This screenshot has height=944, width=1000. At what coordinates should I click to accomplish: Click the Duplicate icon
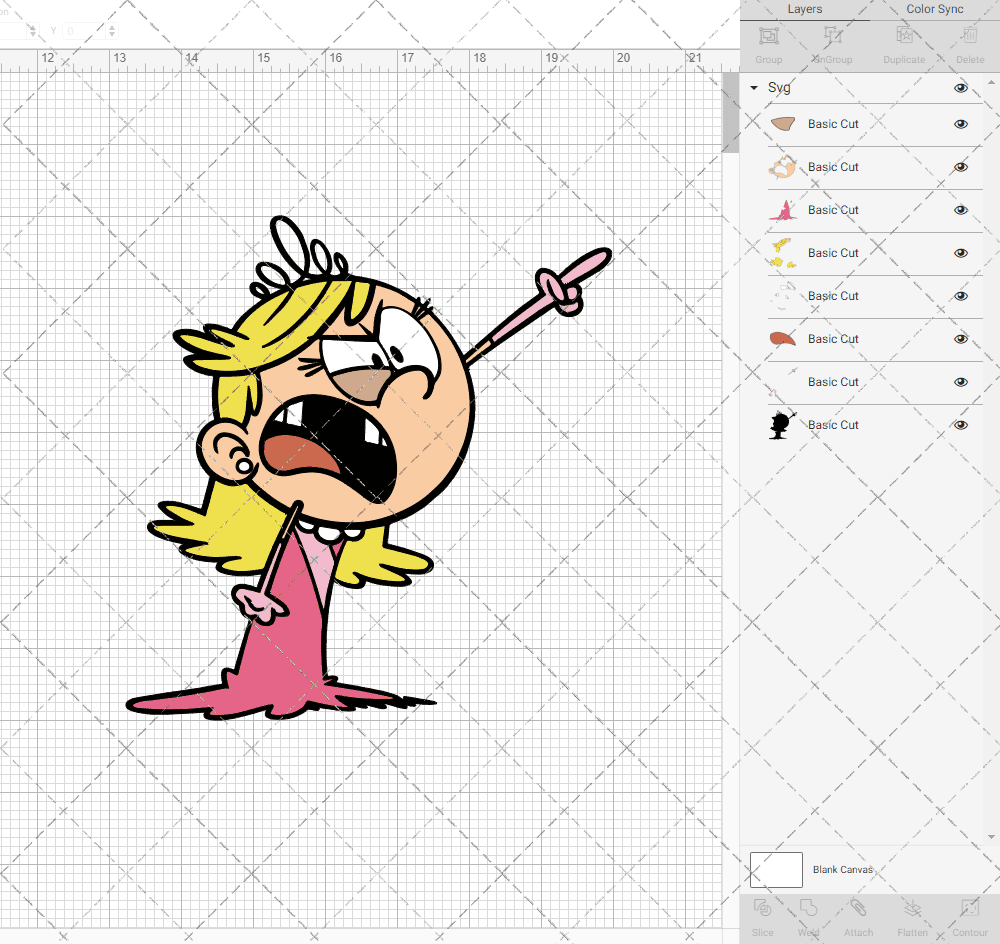click(x=904, y=36)
